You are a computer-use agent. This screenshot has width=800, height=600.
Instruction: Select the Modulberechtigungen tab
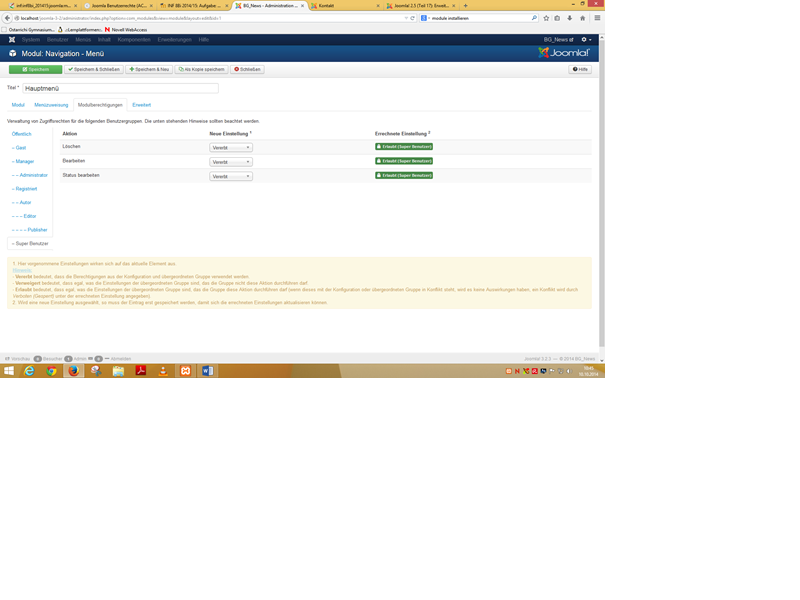pos(100,105)
